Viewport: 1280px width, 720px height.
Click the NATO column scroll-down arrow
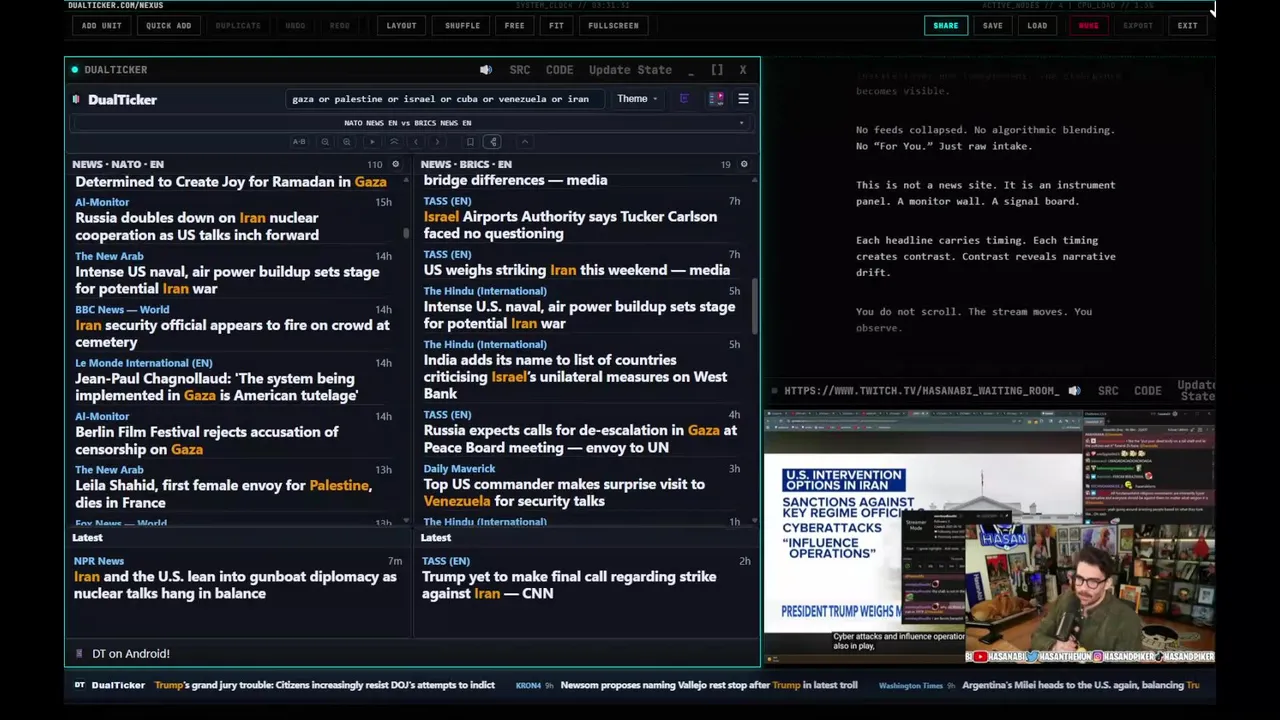click(406, 521)
